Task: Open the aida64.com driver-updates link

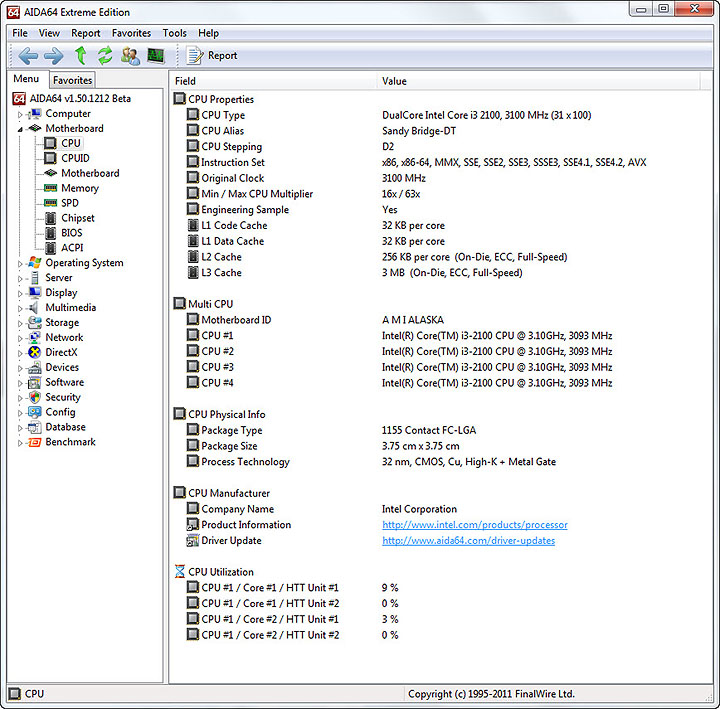Action: (468, 540)
